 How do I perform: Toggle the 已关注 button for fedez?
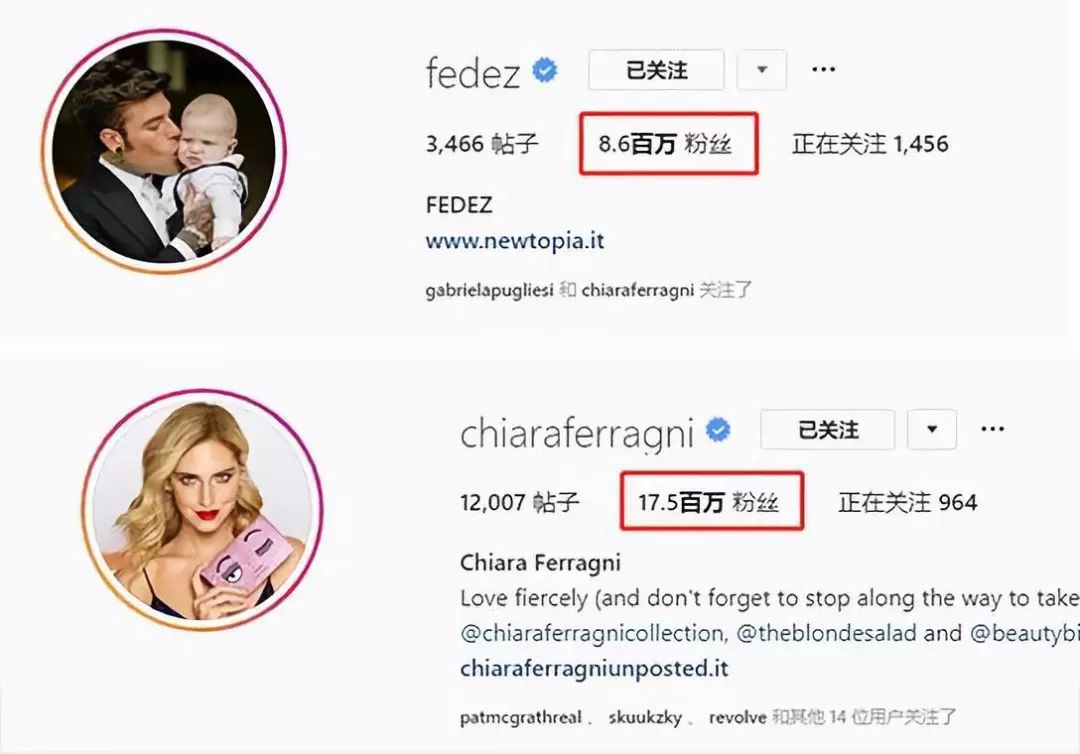(x=656, y=70)
